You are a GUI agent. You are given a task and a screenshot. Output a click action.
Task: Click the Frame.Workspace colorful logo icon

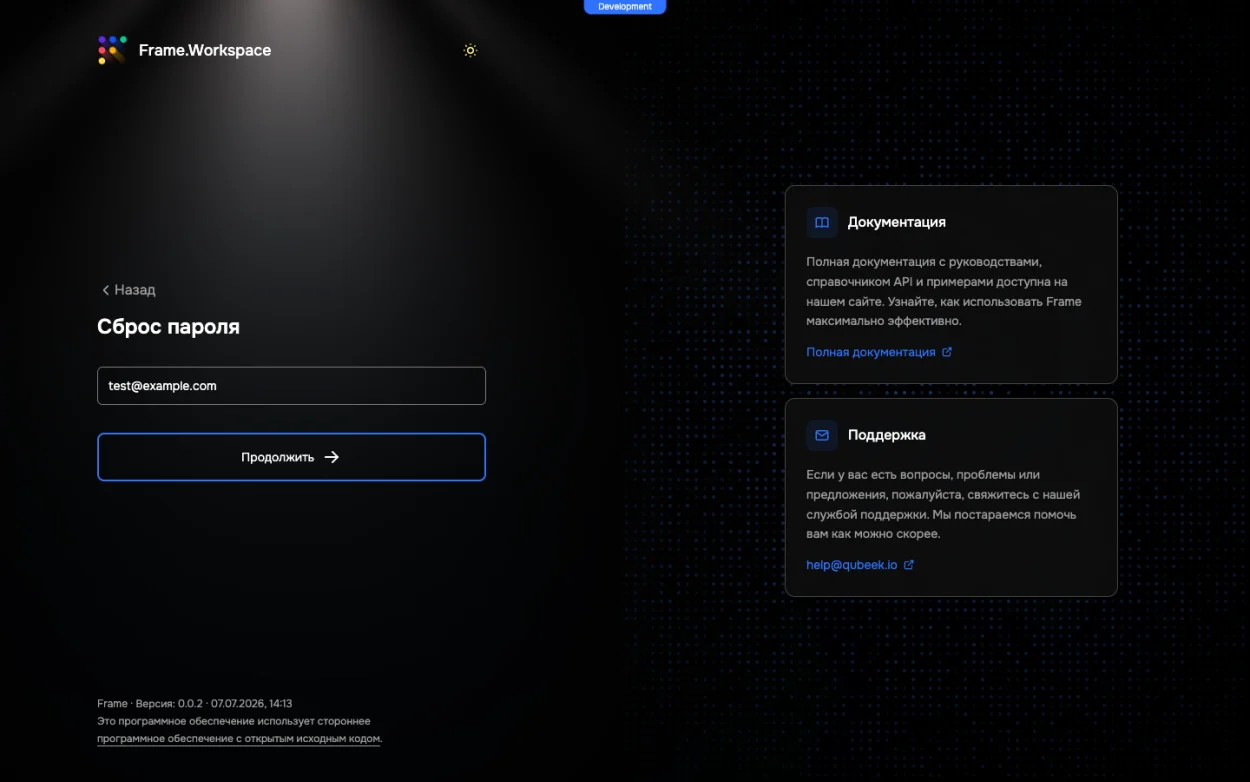[112, 50]
